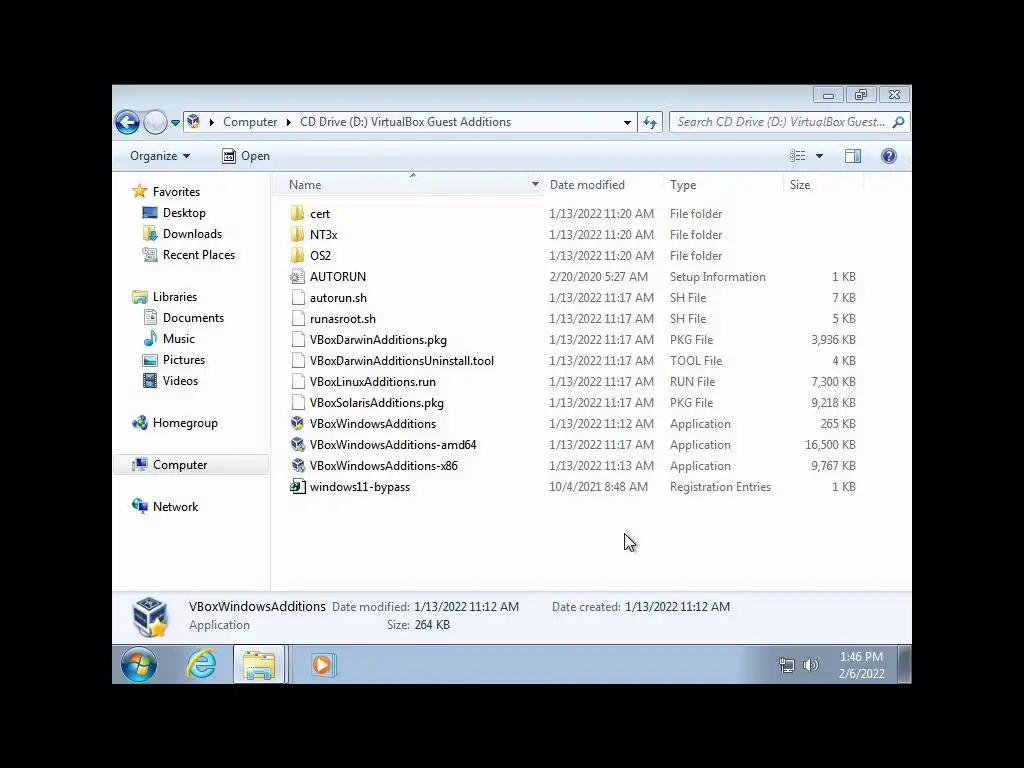
Task: Open recent pages dropdown beside Forward button
Action: coord(175,122)
